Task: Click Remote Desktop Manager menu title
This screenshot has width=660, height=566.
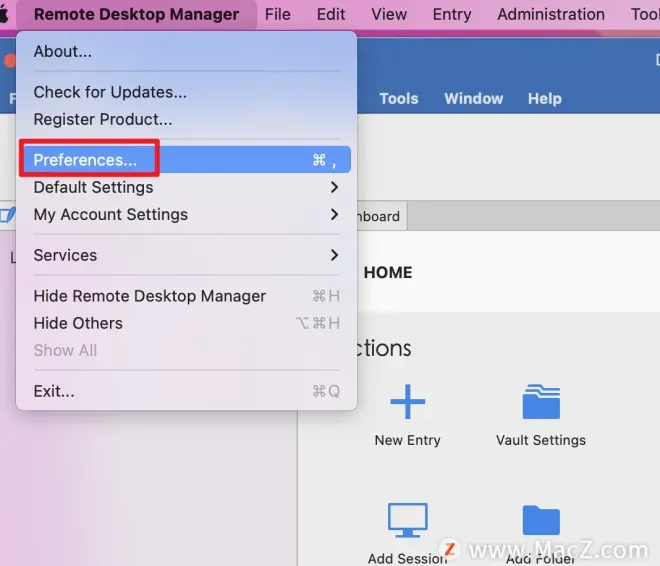Action: pos(136,14)
